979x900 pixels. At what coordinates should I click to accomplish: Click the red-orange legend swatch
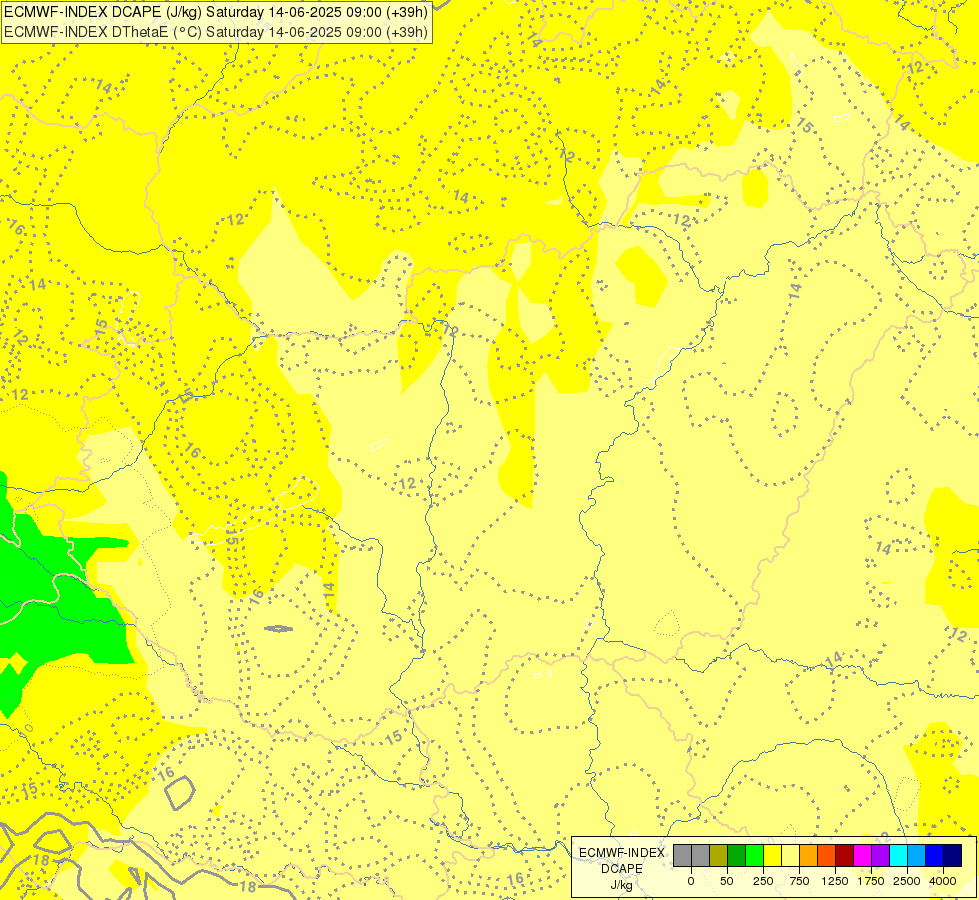point(827,855)
